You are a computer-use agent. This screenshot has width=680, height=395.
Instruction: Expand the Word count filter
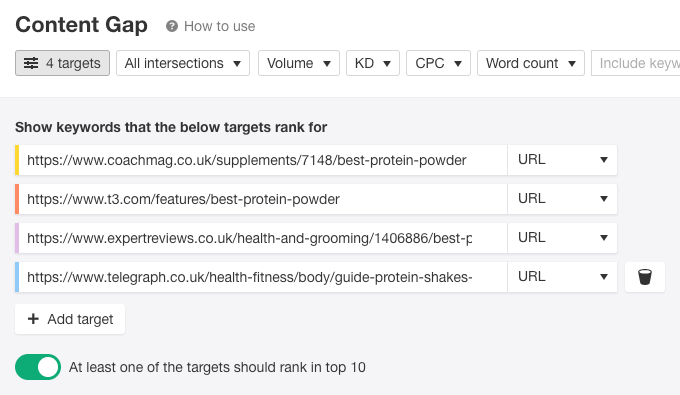point(531,63)
